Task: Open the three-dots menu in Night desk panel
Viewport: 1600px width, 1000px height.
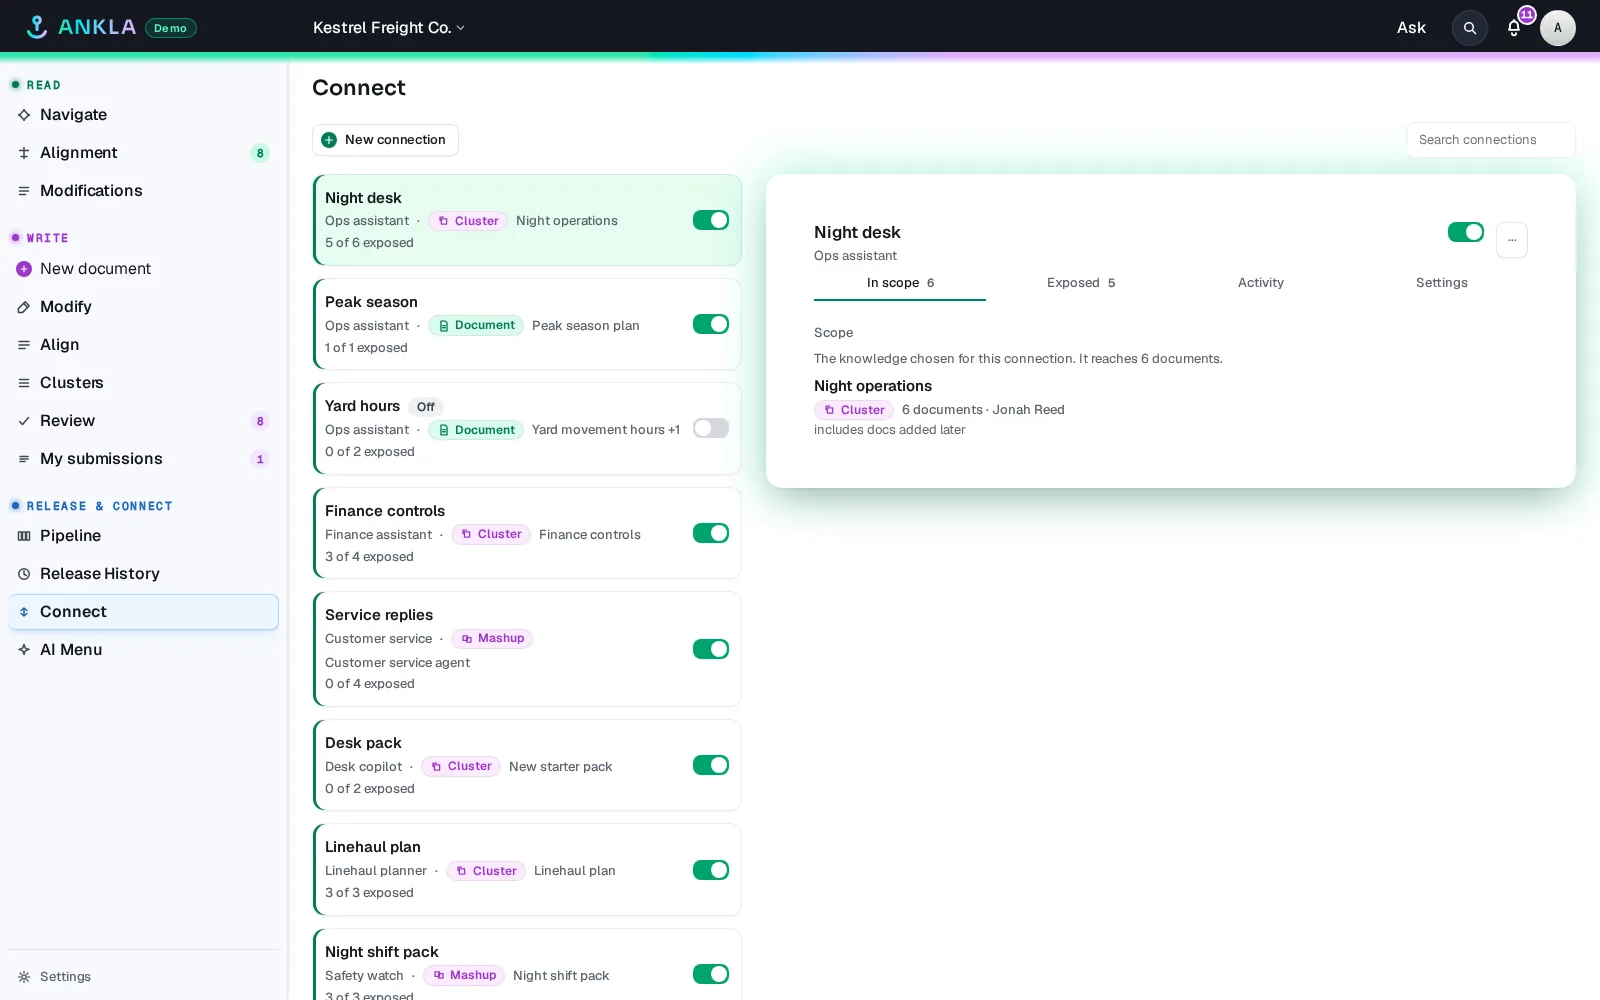Action: [x=1512, y=240]
